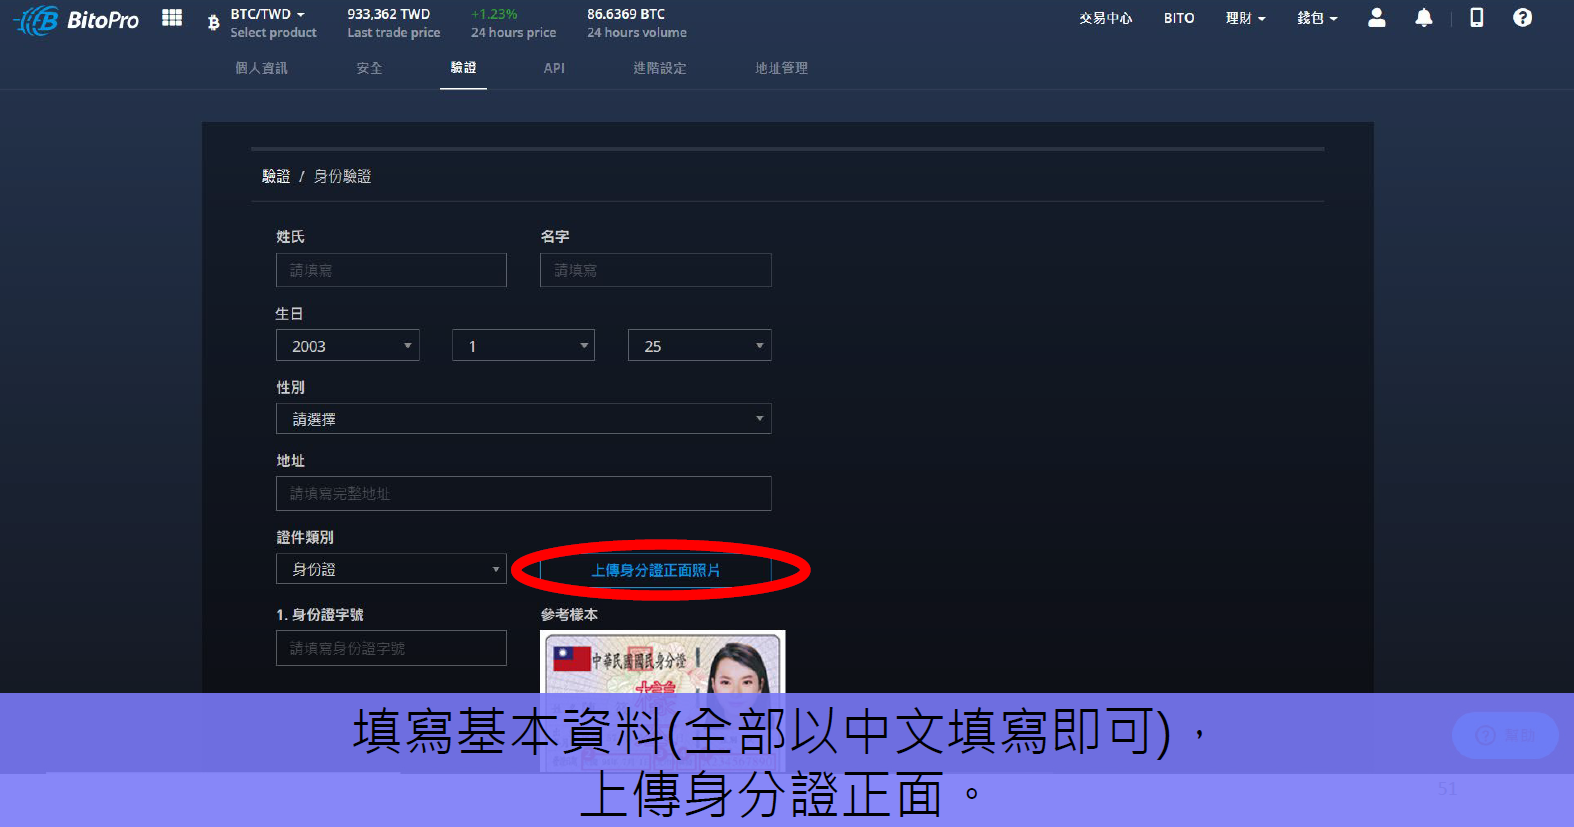Open birth day dropdown showing 25
Screen dimensions: 1574x827
700,345
